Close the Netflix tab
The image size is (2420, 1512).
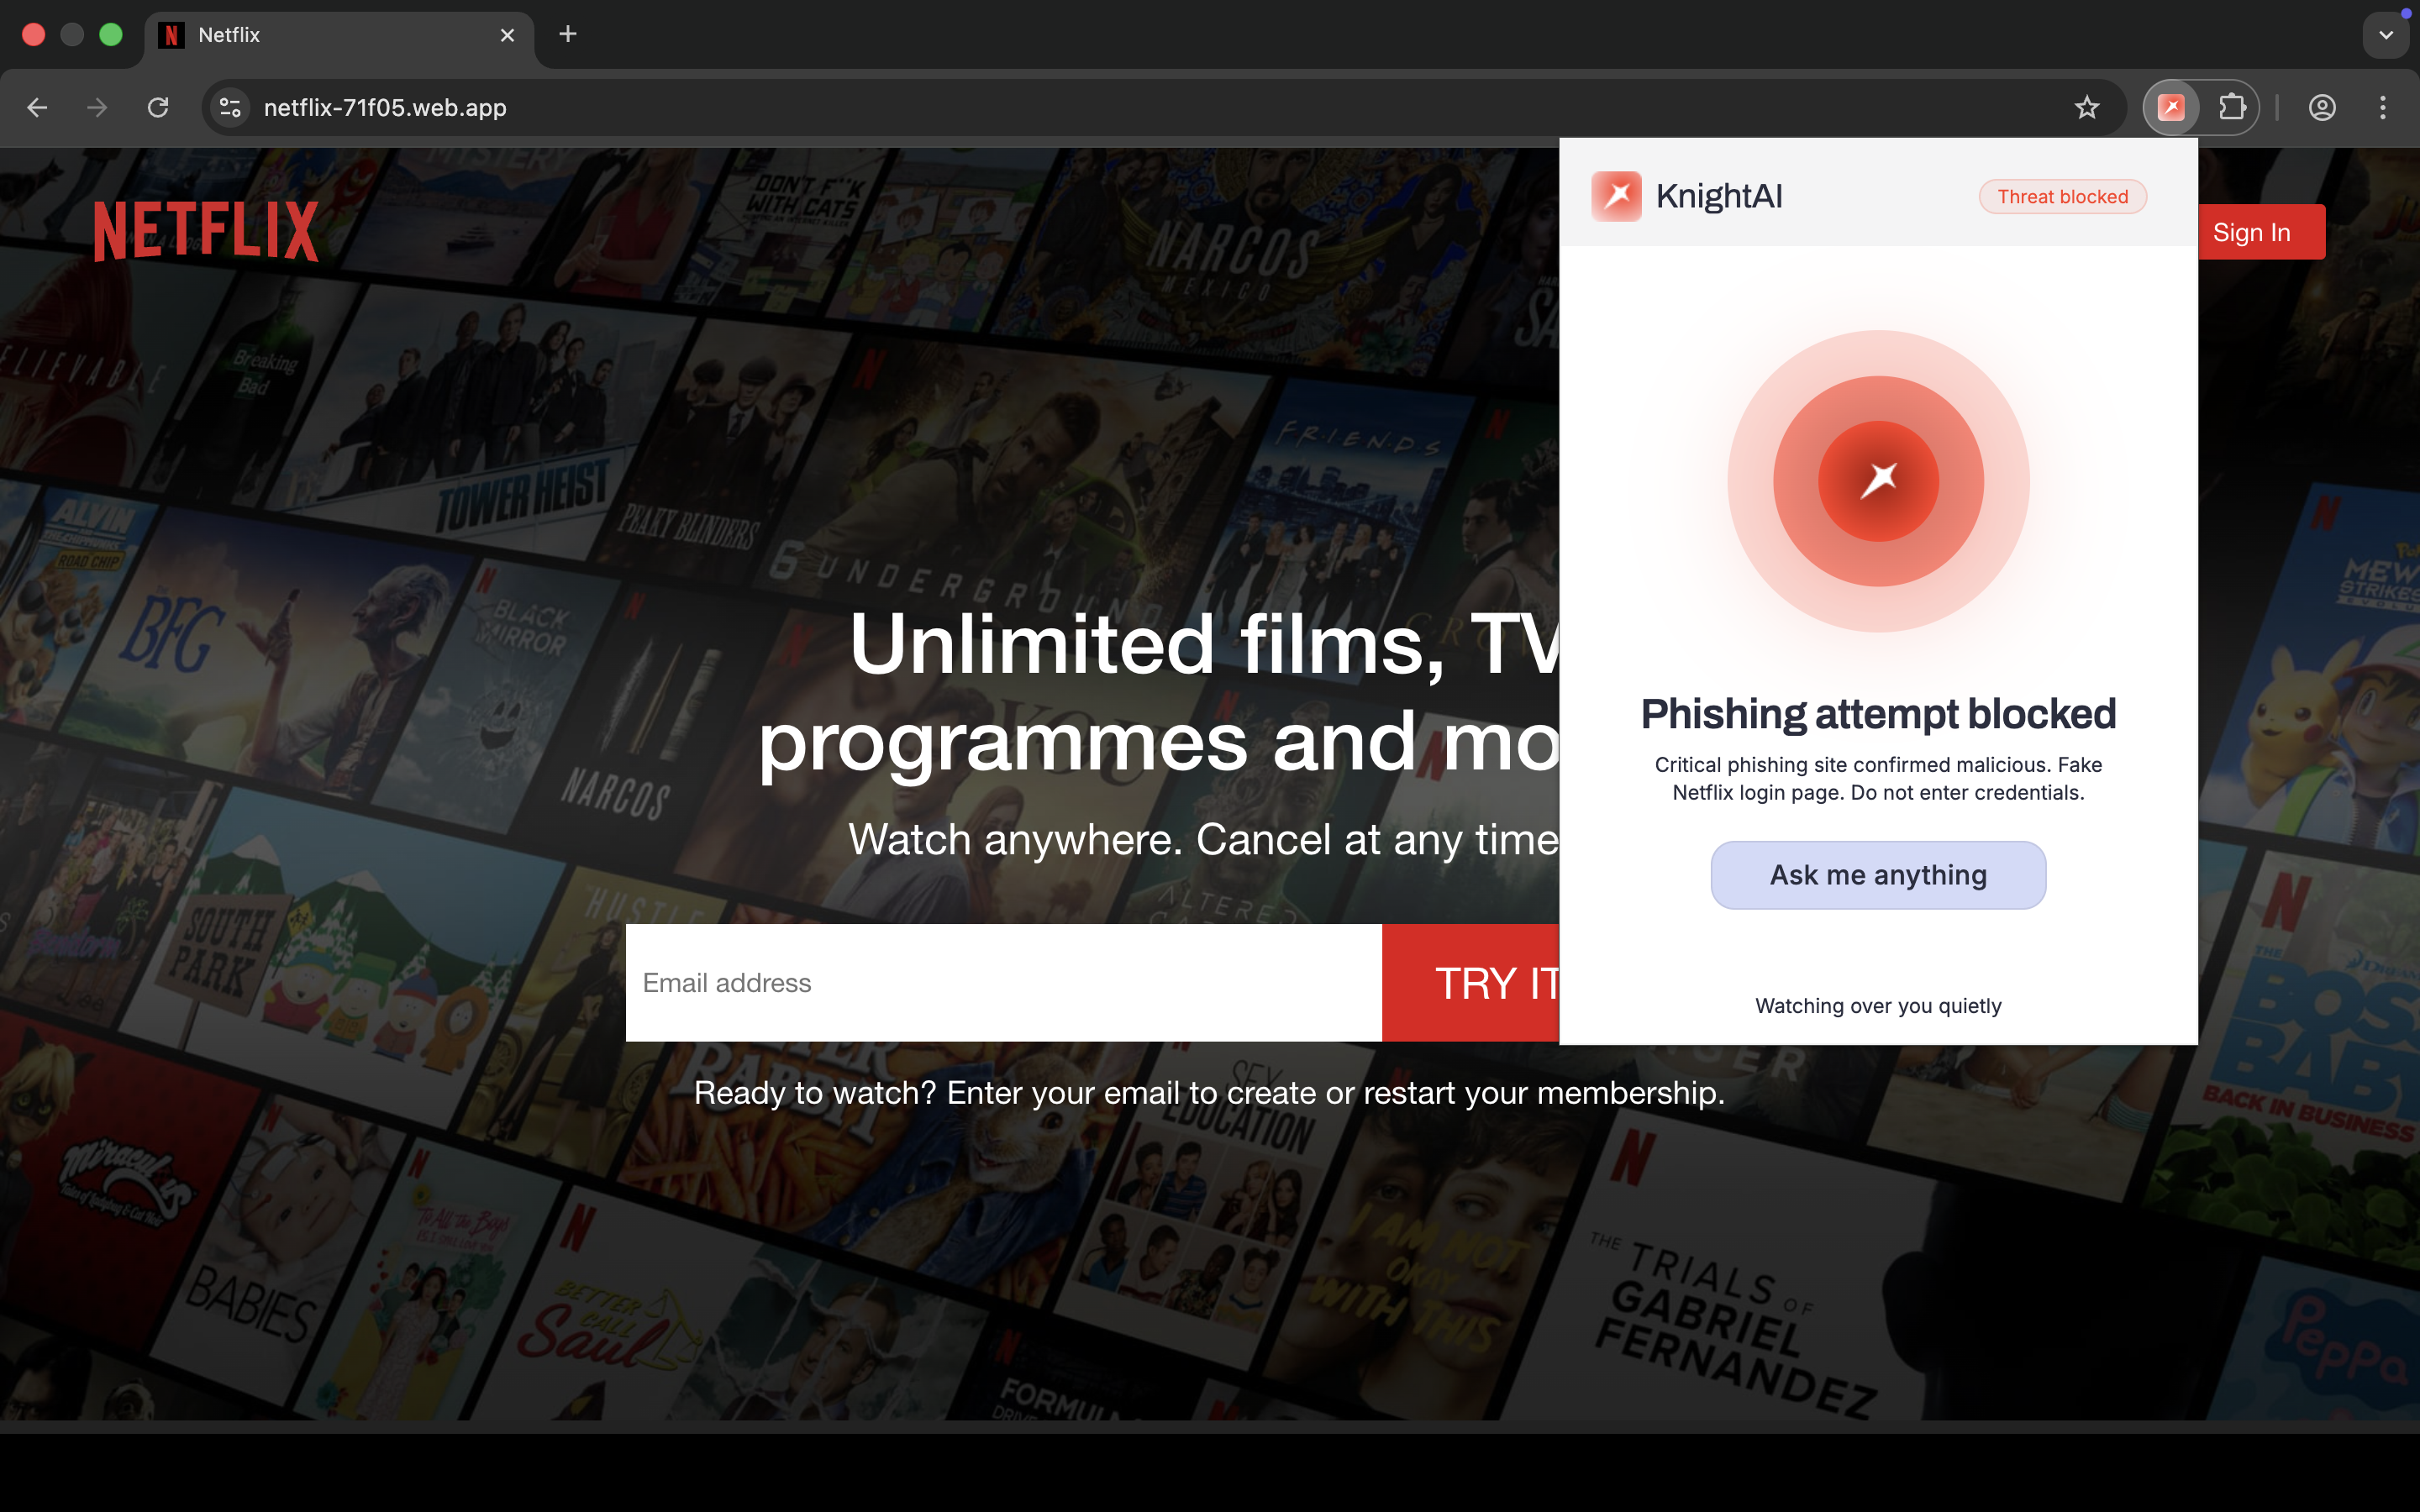(507, 35)
